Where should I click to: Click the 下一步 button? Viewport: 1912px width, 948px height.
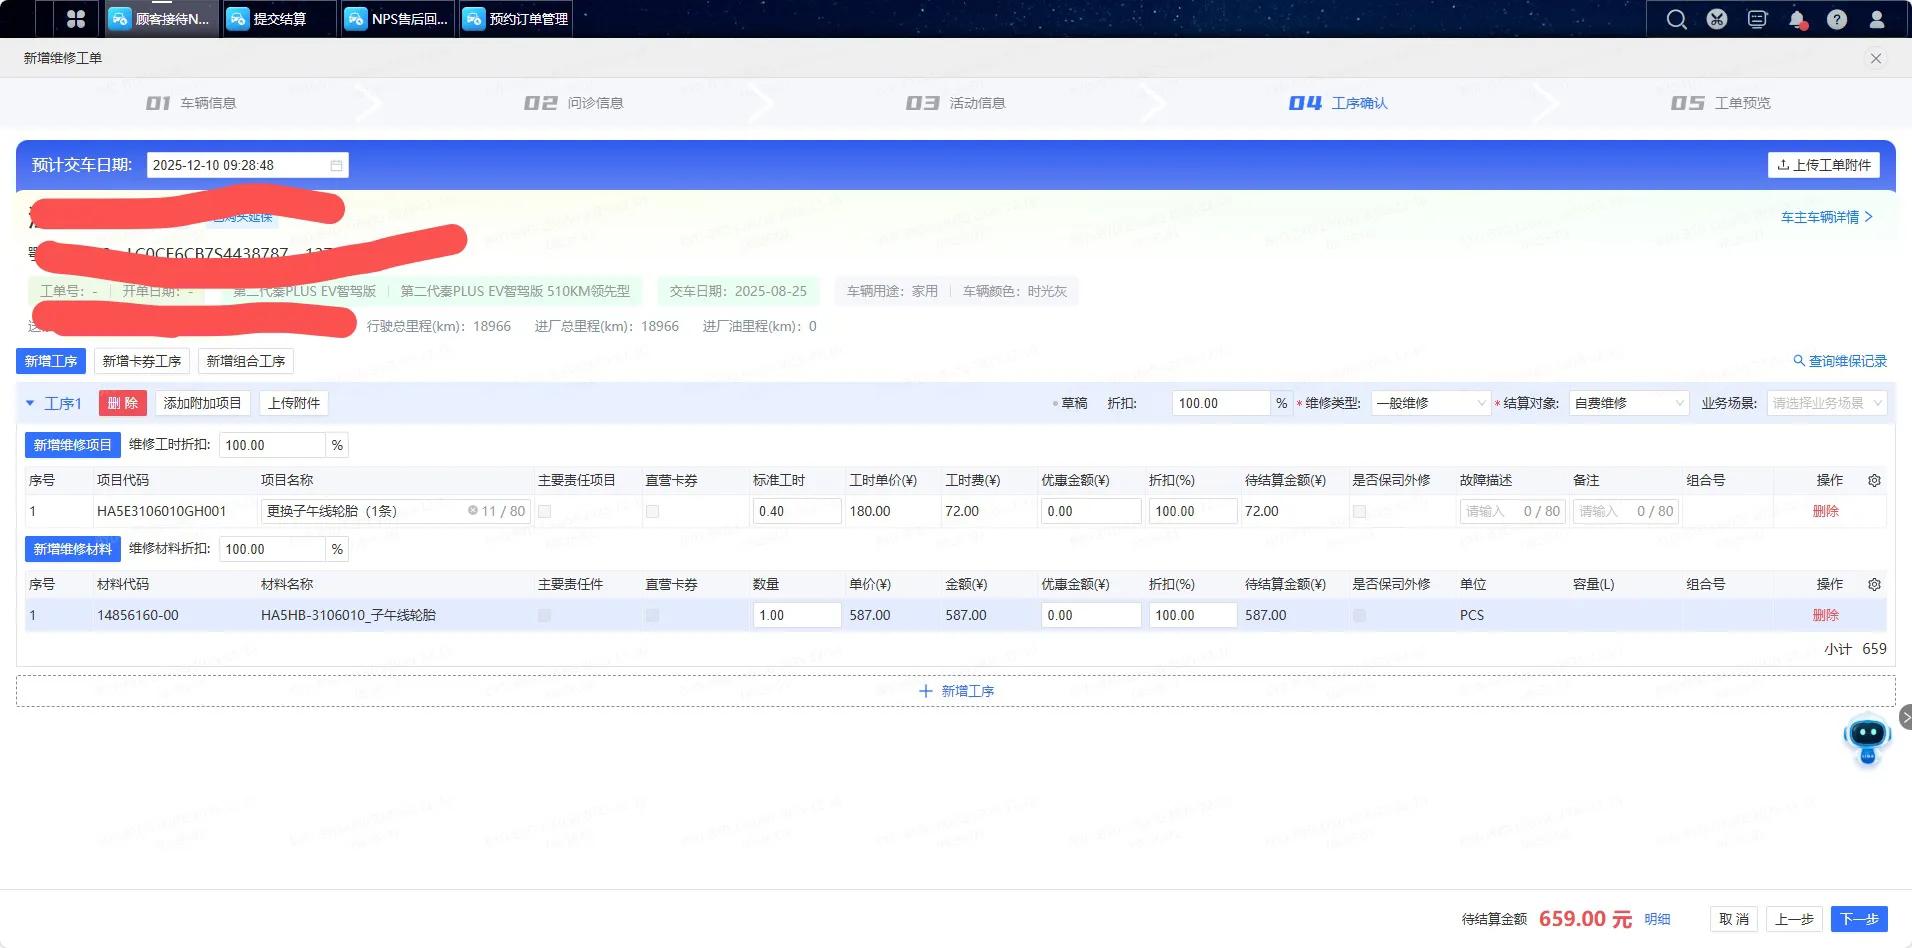[x=1859, y=919]
